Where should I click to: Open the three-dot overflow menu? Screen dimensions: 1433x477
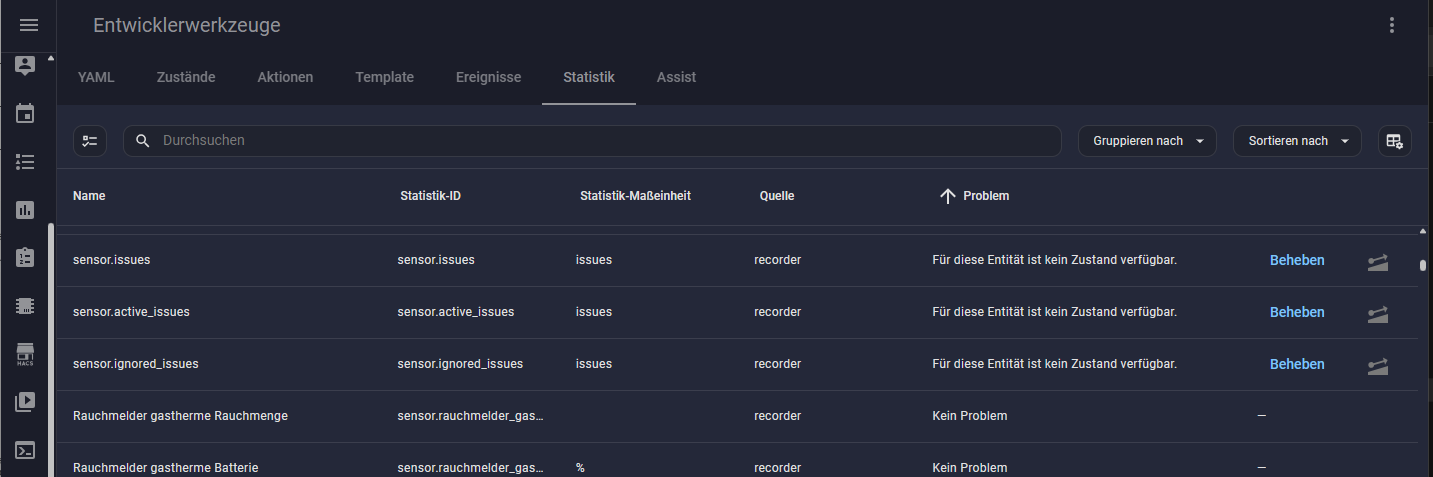(1391, 26)
